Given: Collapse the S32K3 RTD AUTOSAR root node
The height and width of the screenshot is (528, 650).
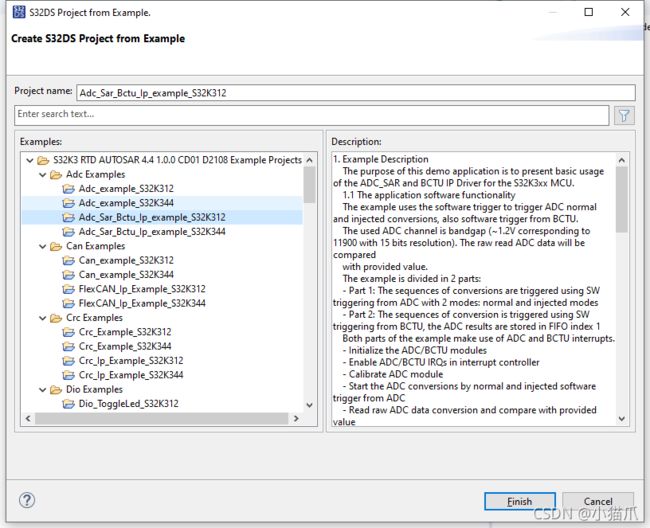Looking at the screenshot, I should [x=29, y=160].
